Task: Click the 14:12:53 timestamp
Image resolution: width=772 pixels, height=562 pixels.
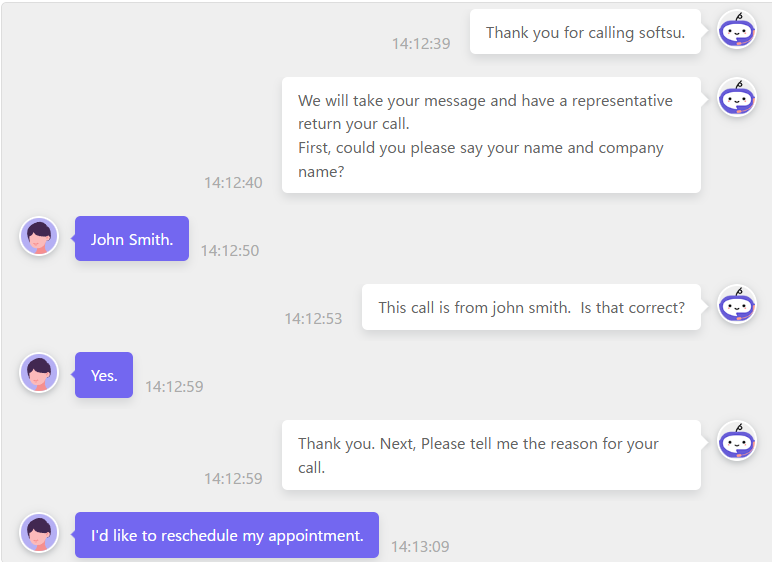Action: point(313,319)
